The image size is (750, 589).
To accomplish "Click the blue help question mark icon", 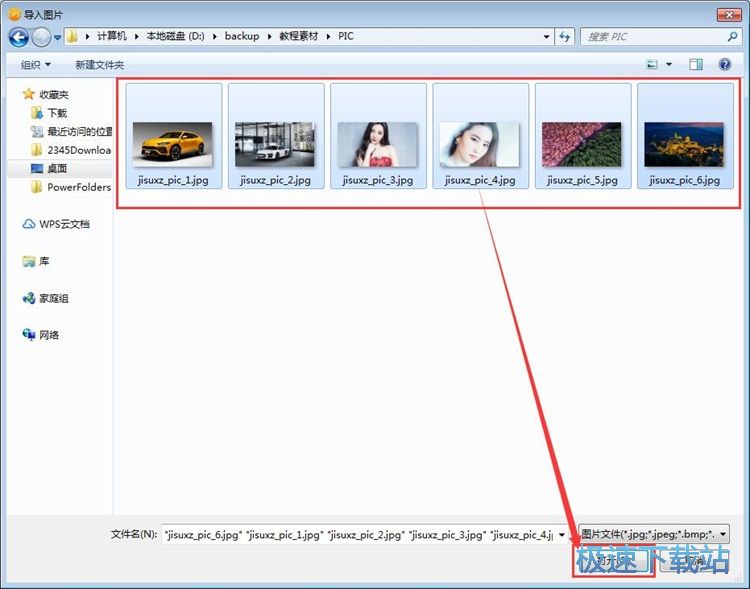I will click(x=725, y=64).
